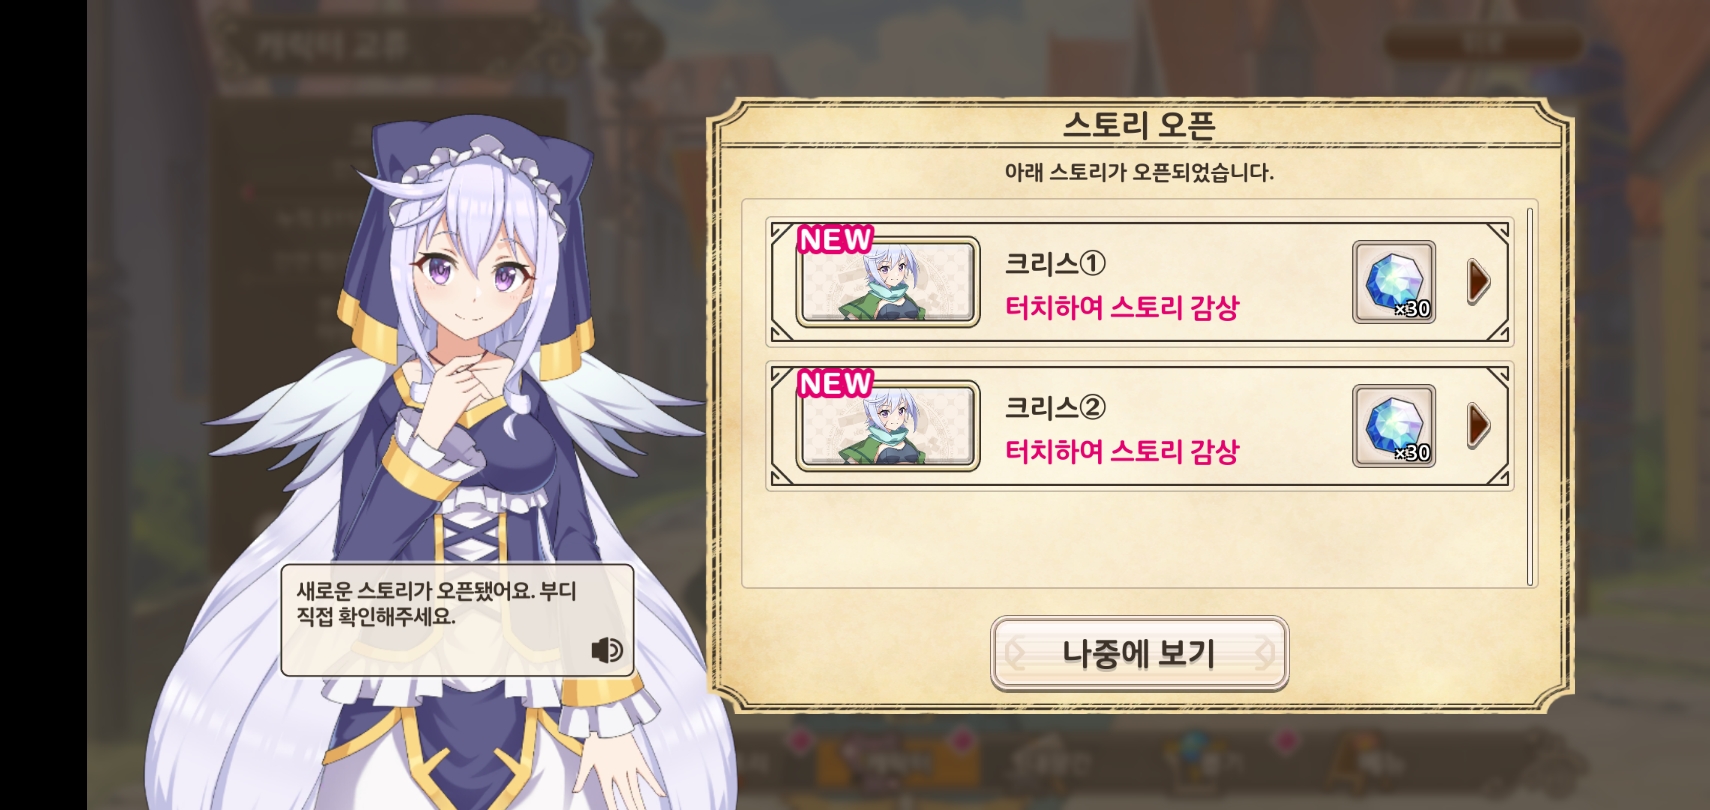Screen dimensions: 1710x810
Task: Tap the 새로운 스토리가 오픈됐어요 speech bubble
Action: pyautogui.click(x=457, y=620)
